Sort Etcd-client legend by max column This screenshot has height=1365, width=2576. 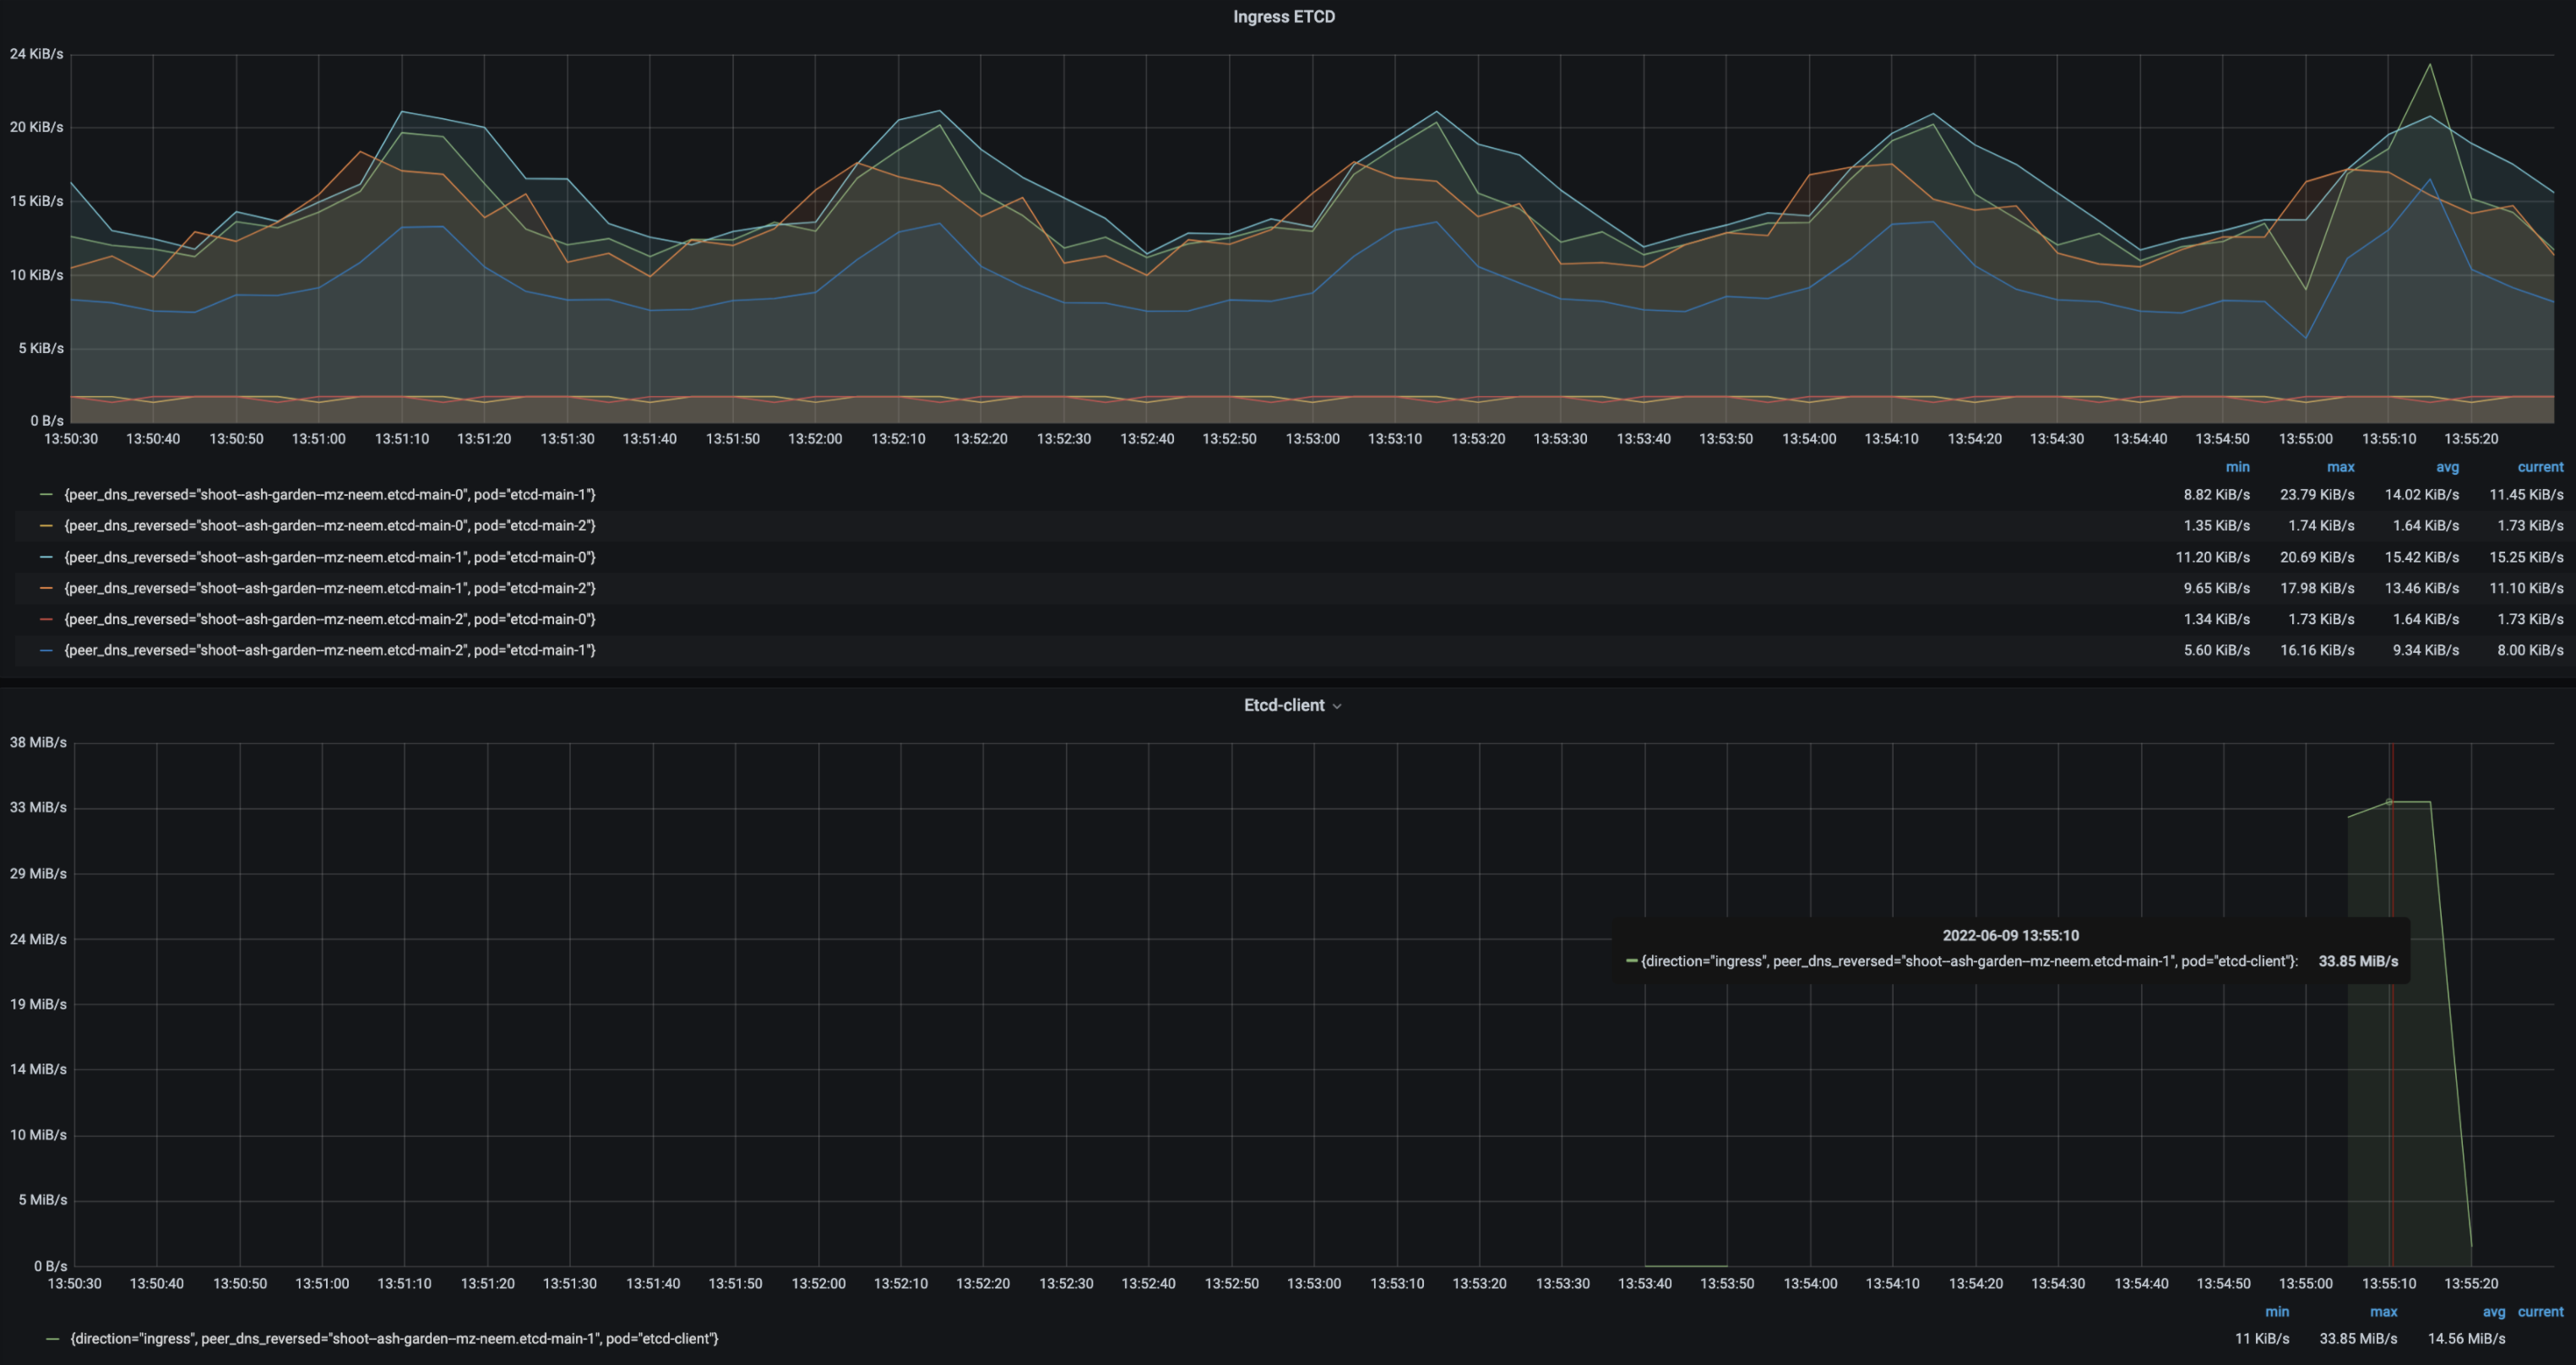(x=2383, y=1311)
